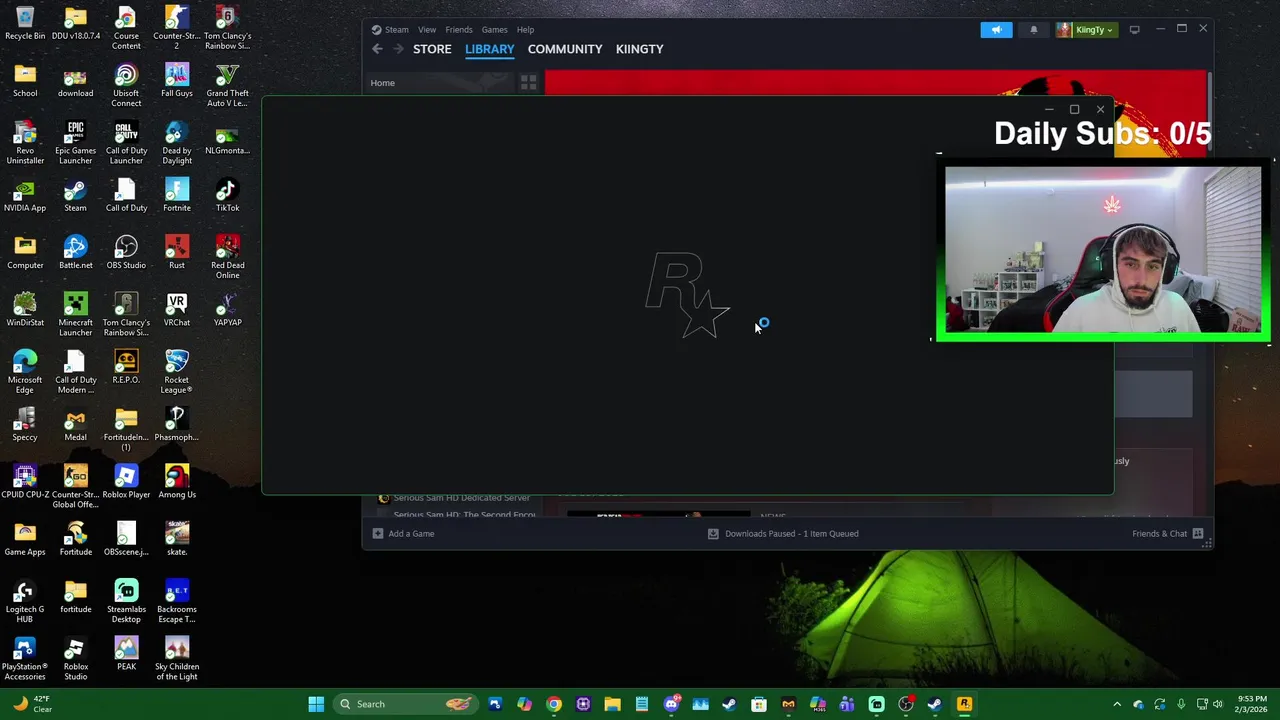Image resolution: width=1280 pixels, height=720 pixels.
Task: Open the Battle.net desktop icon
Action: (x=75, y=251)
